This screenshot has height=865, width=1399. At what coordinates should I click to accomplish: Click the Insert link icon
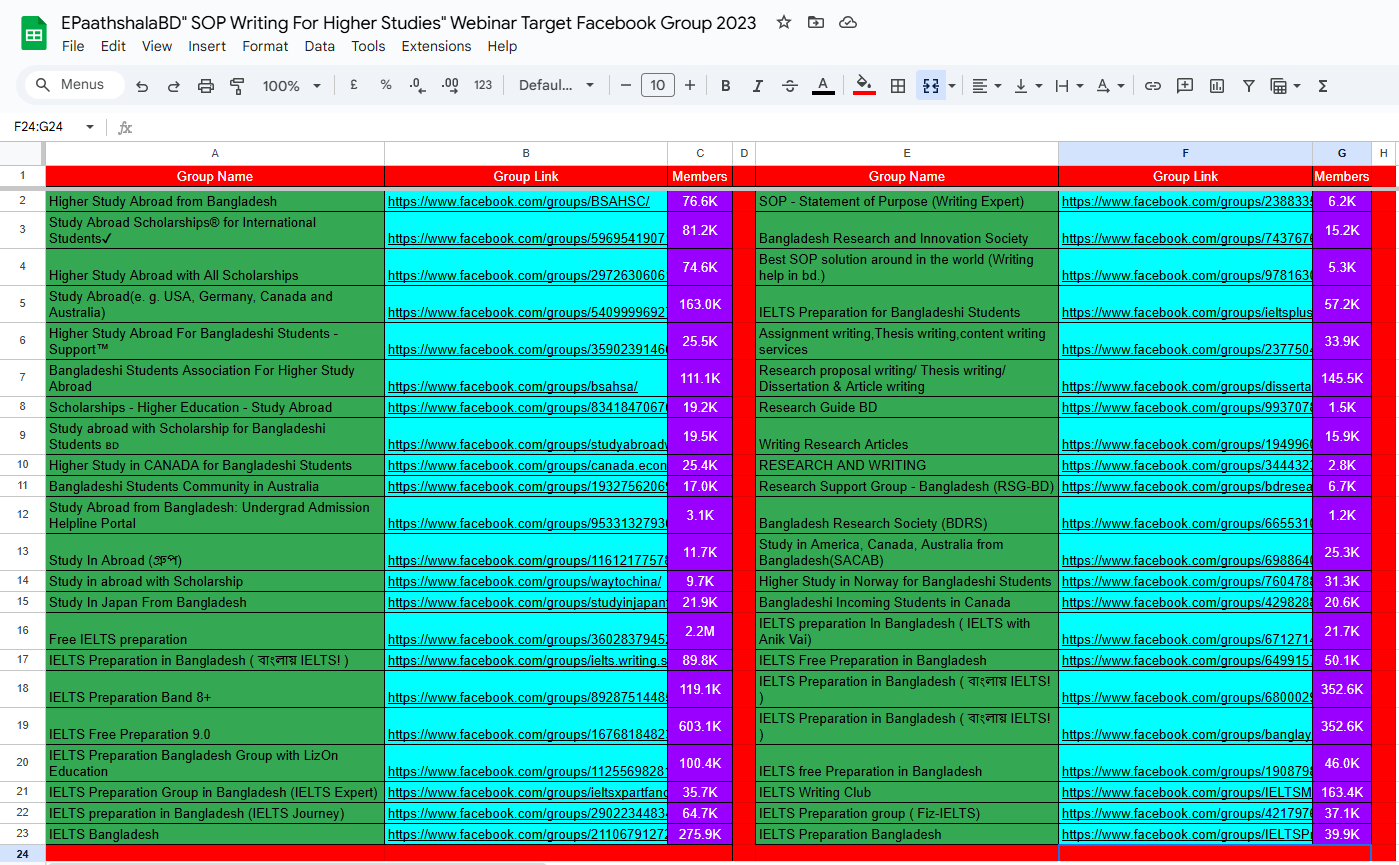coord(1153,86)
